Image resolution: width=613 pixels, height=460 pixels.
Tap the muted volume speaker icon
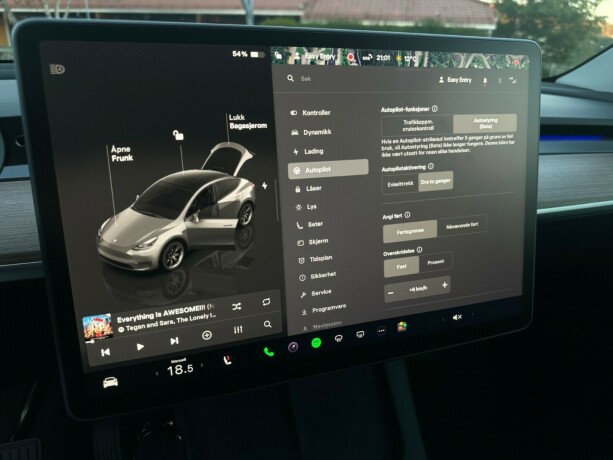[x=457, y=317]
